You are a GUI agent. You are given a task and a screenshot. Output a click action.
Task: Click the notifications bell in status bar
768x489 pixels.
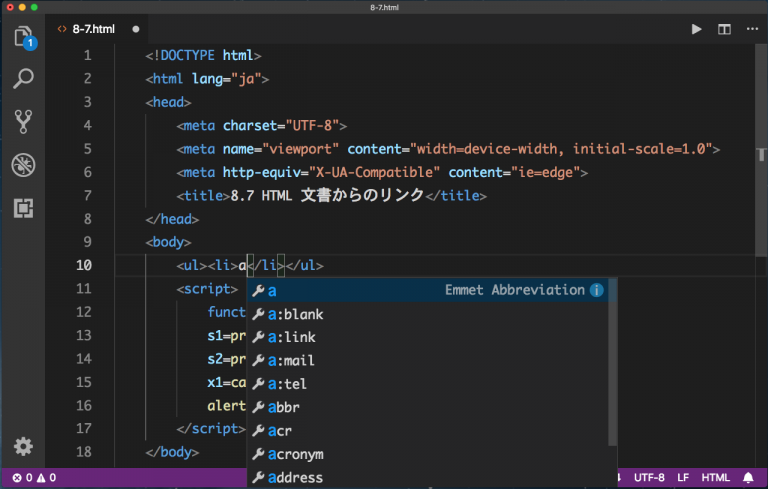pyautogui.click(x=748, y=477)
